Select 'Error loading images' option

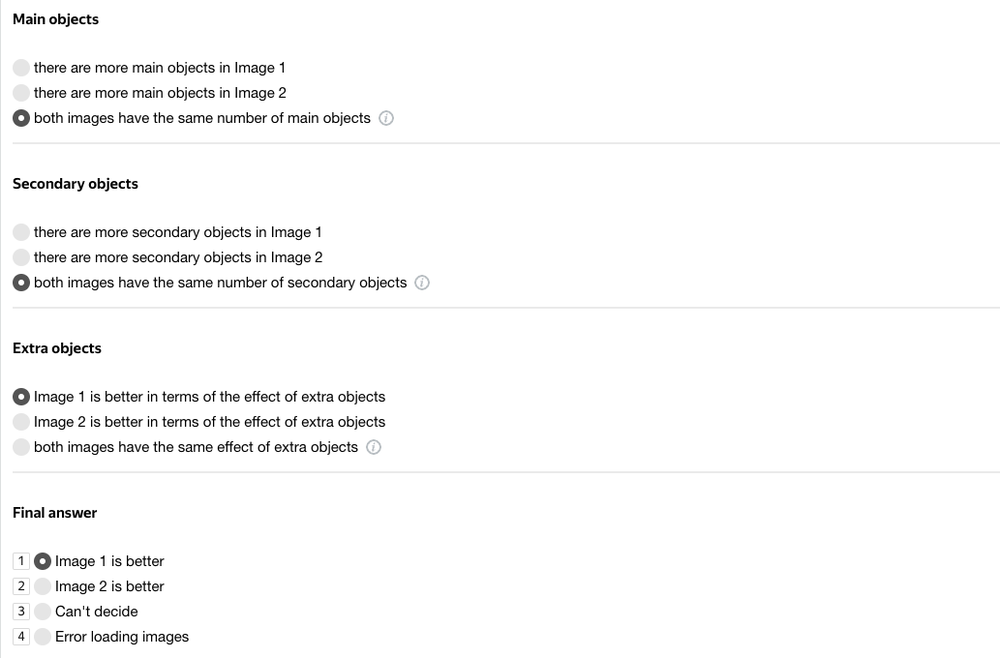[43, 636]
